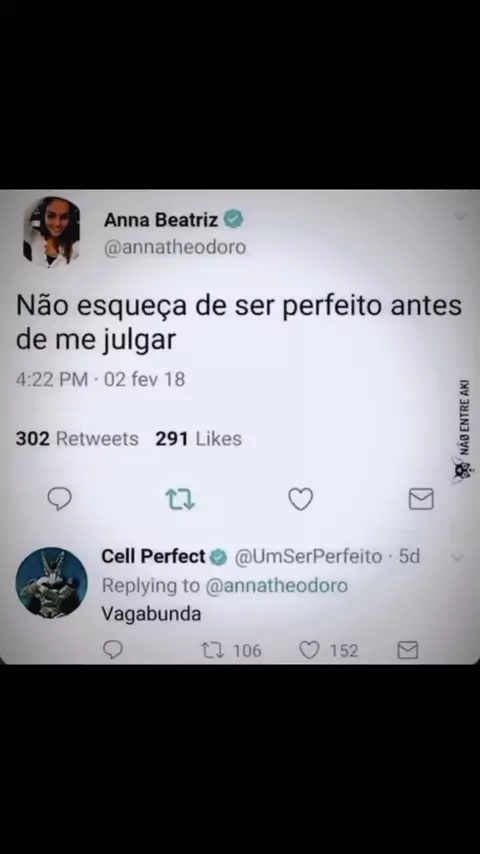Retweet Anna Beatriz's tweet

click(x=180, y=499)
